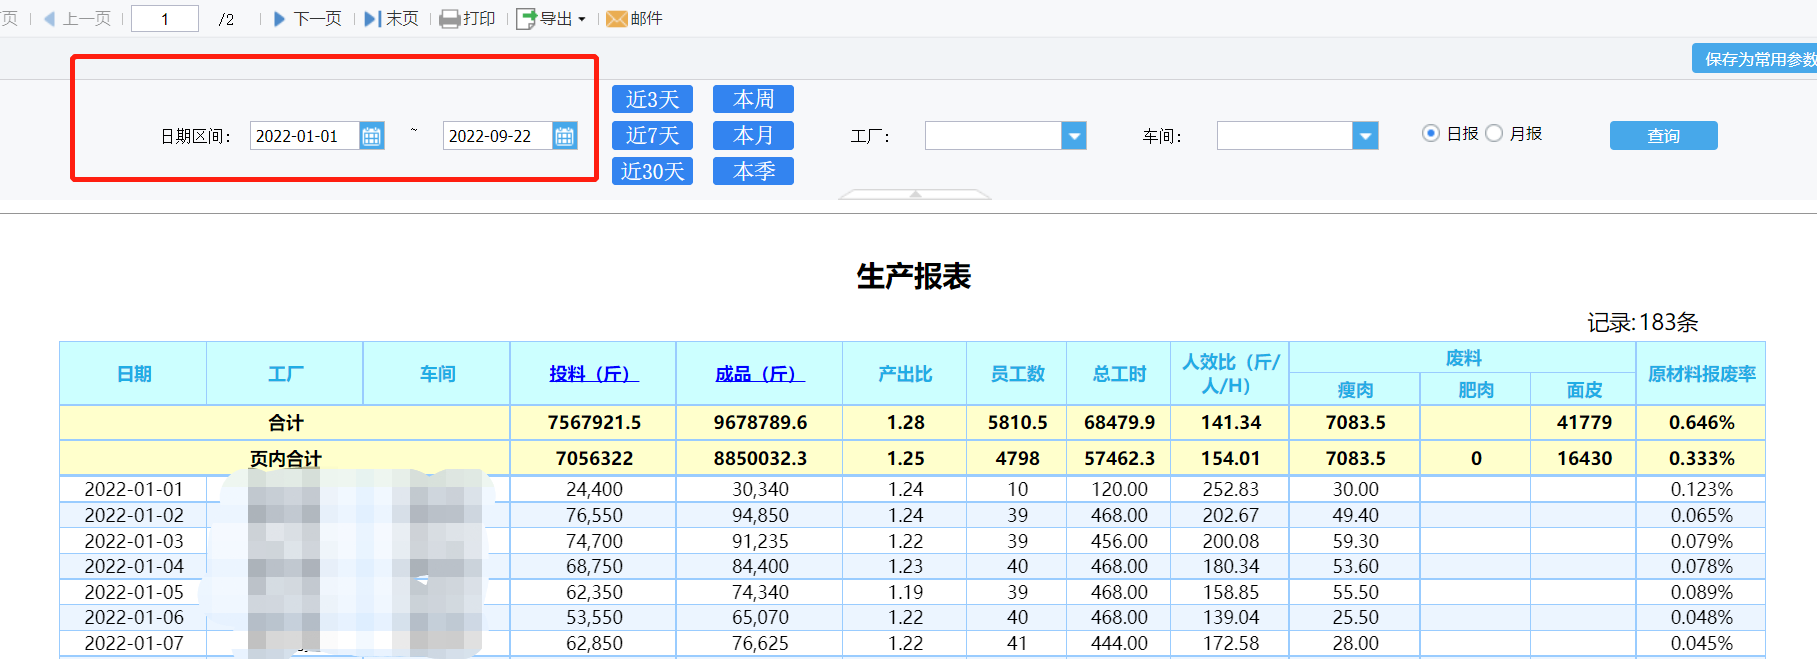Viewport: 1817px width, 659px height.
Task: Click the table date cell 2022-01-05
Action: pos(134,593)
